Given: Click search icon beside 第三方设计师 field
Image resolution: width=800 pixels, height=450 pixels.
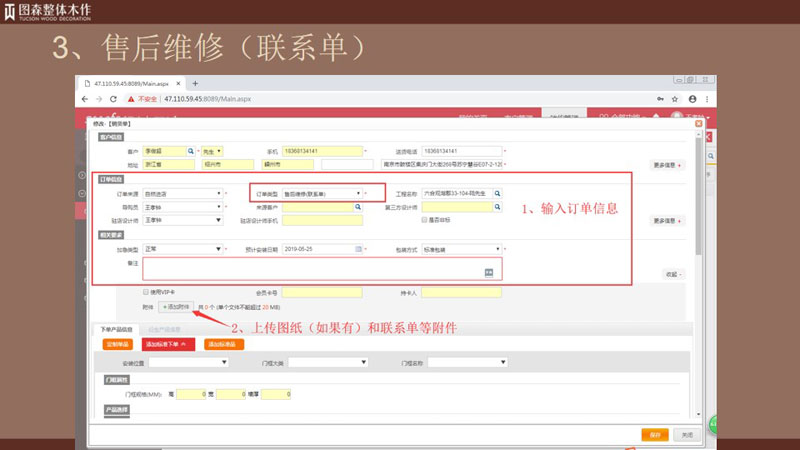Looking at the screenshot, I should tap(496, 207).
